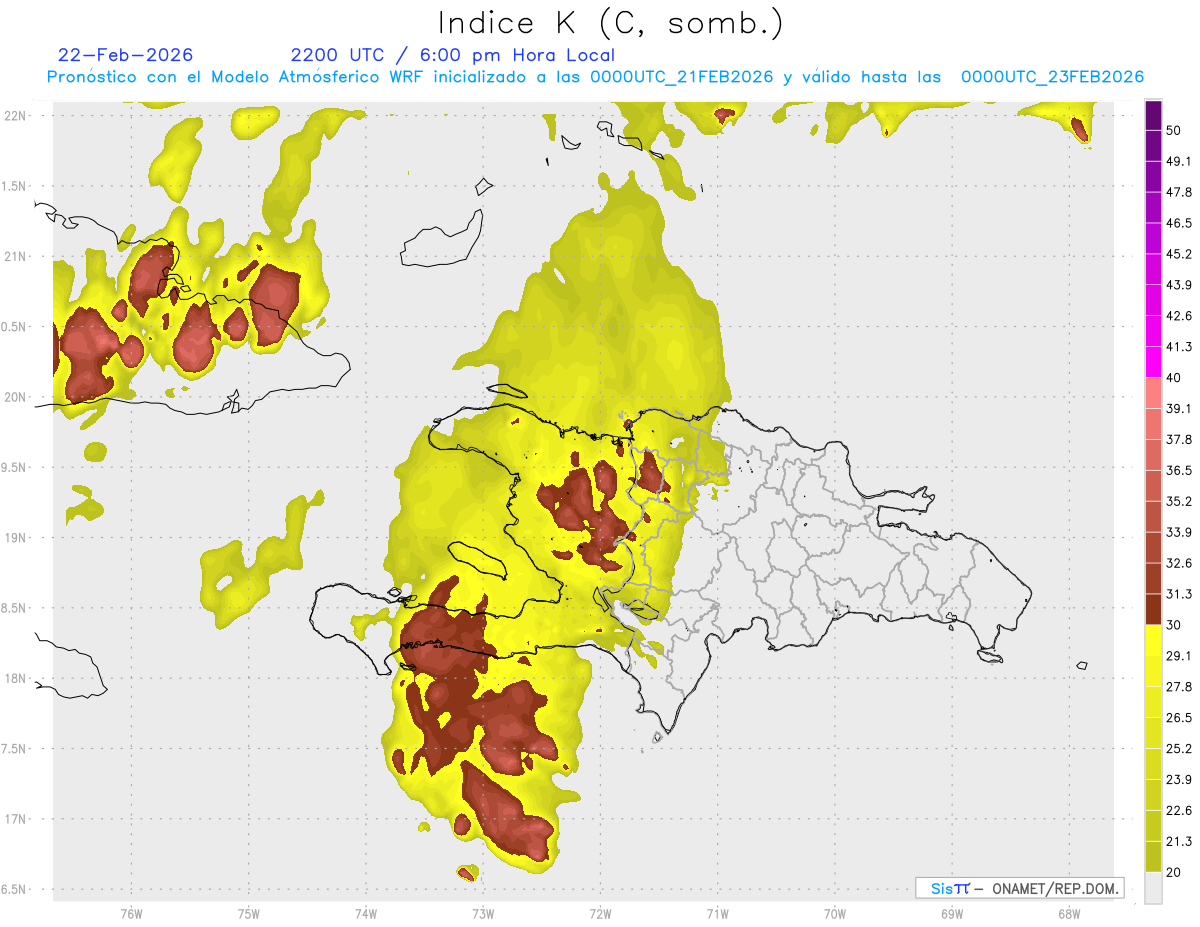Click the color bar label '45.2'
This screenshot has width=1200, height=927.
pyautogui.click(x=1180, y=254)
